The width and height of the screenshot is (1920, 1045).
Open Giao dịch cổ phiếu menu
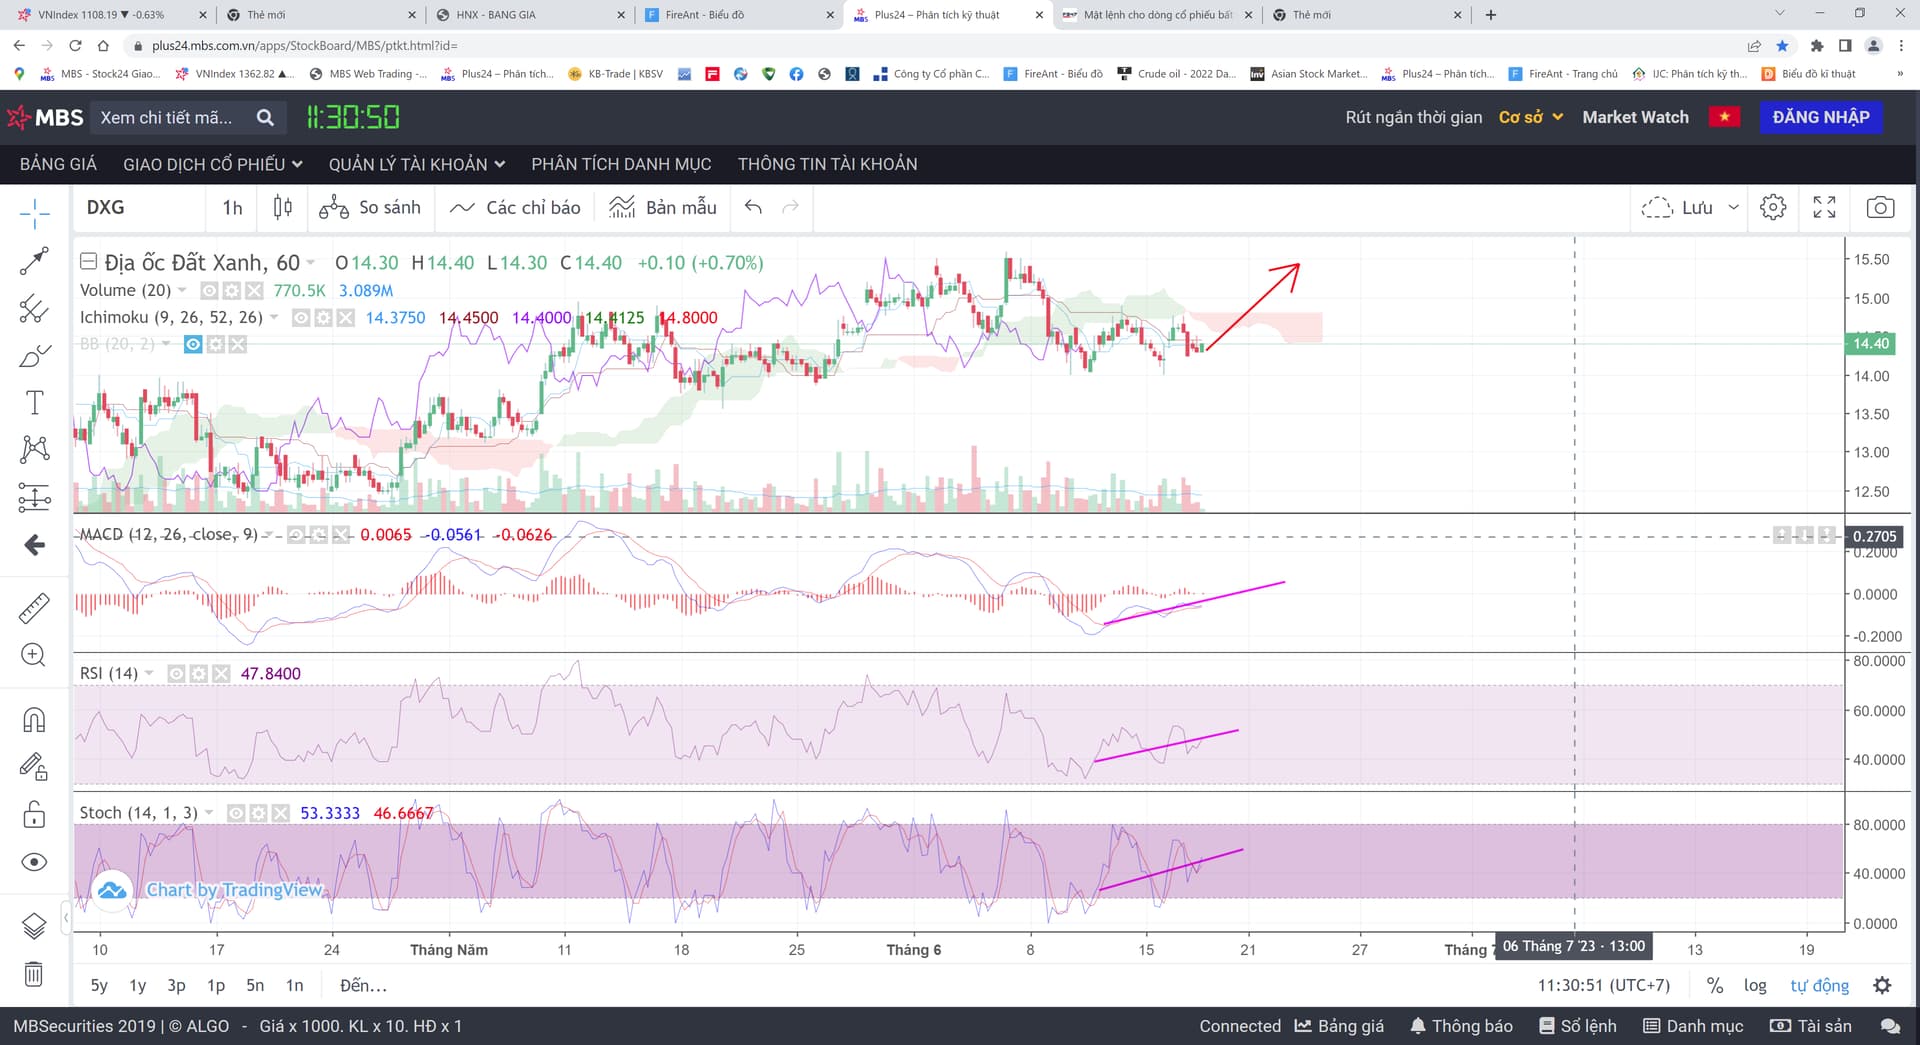click(x=213, y=164)
